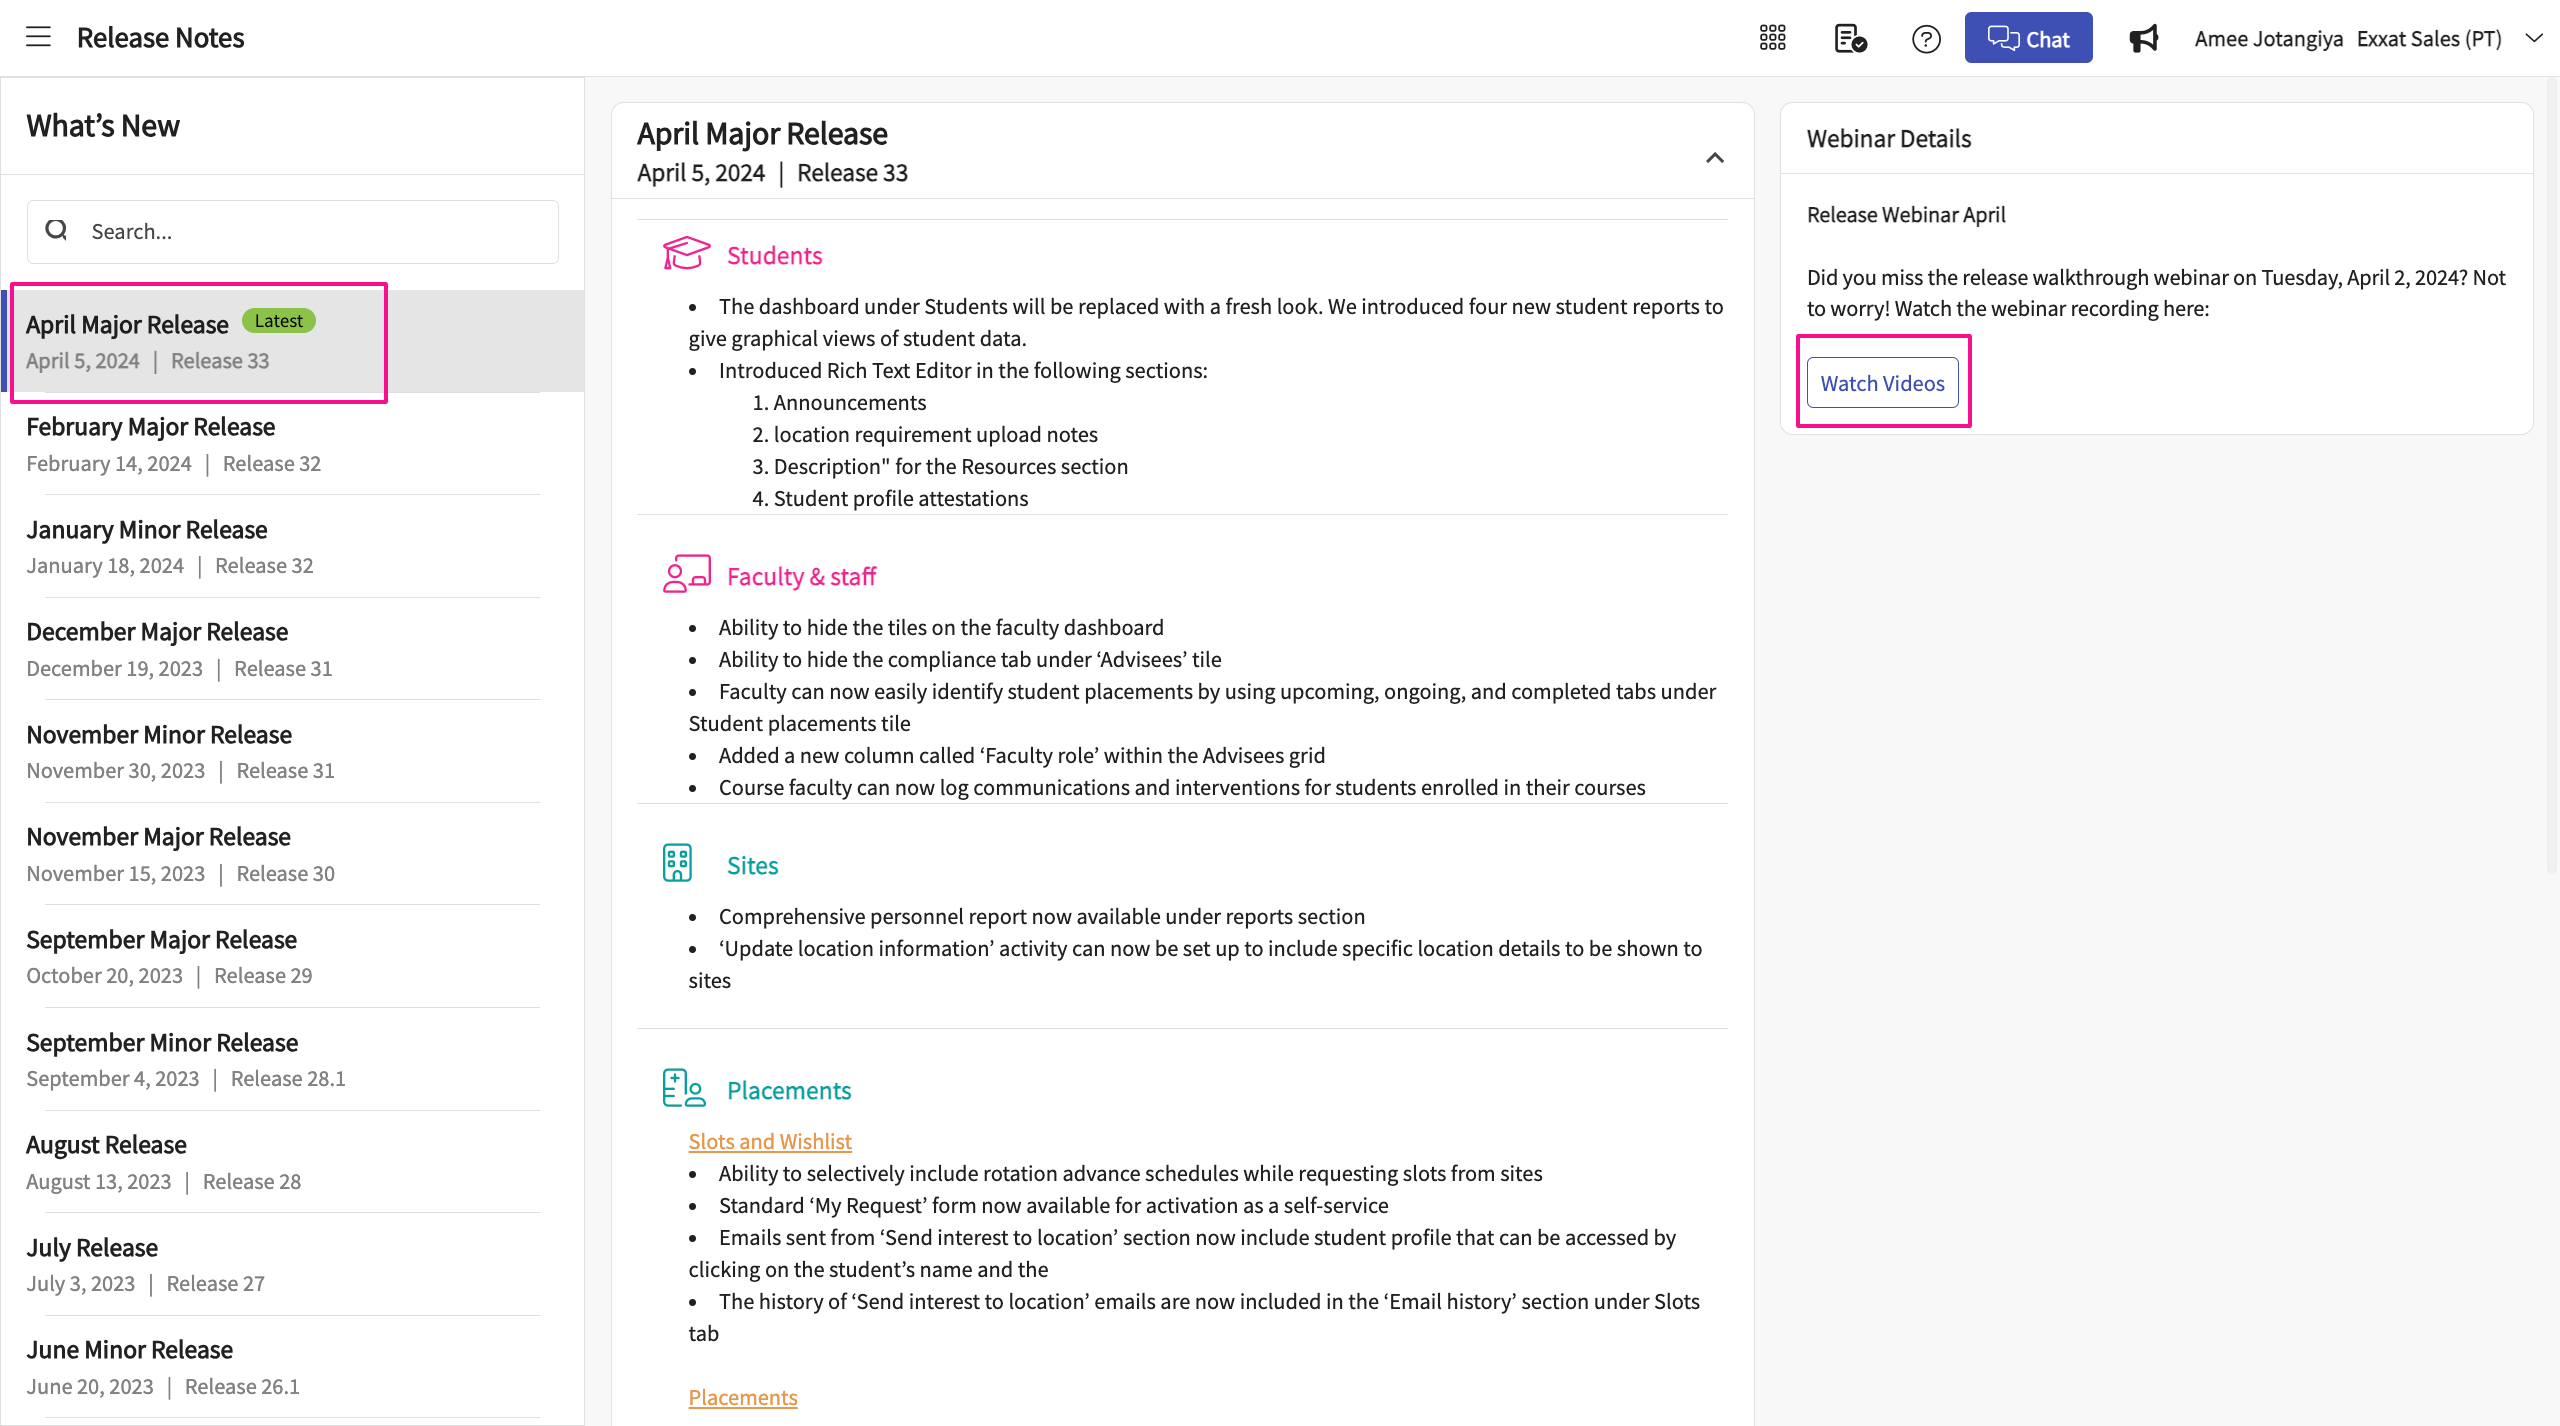
Task: Select the September Minor Release entry
Action: tap(161, 1042)
